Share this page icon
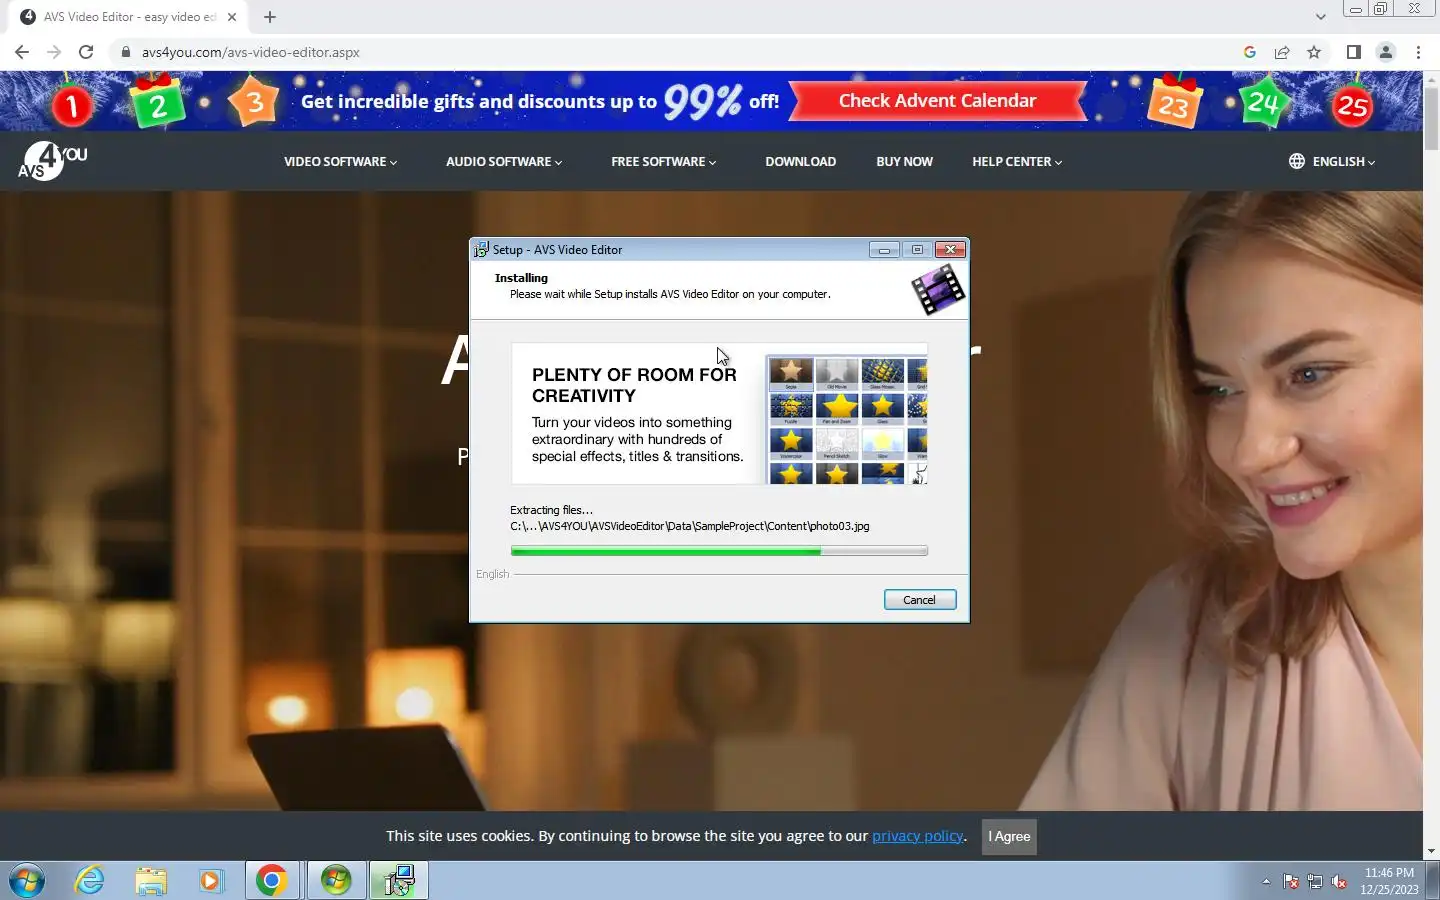The height and width of the screenshot is (900, 1440). pyautogui.click(x=1281, y=52)
